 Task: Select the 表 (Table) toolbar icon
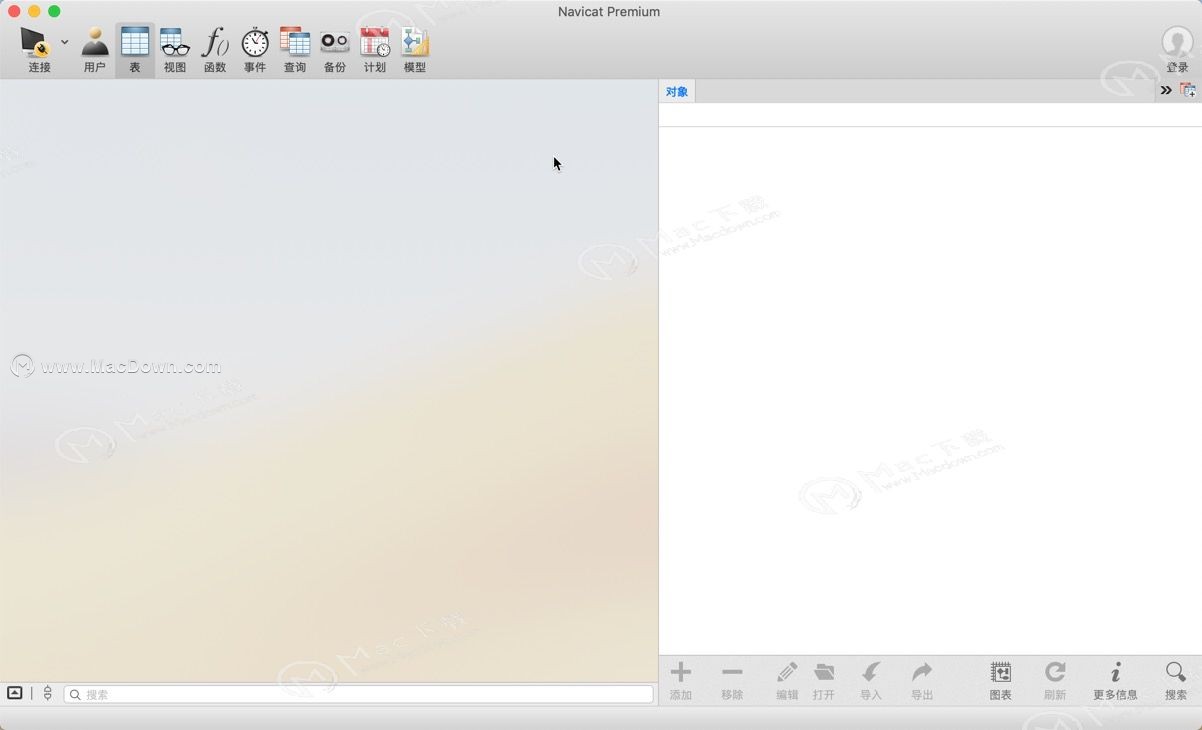[135, 50]
